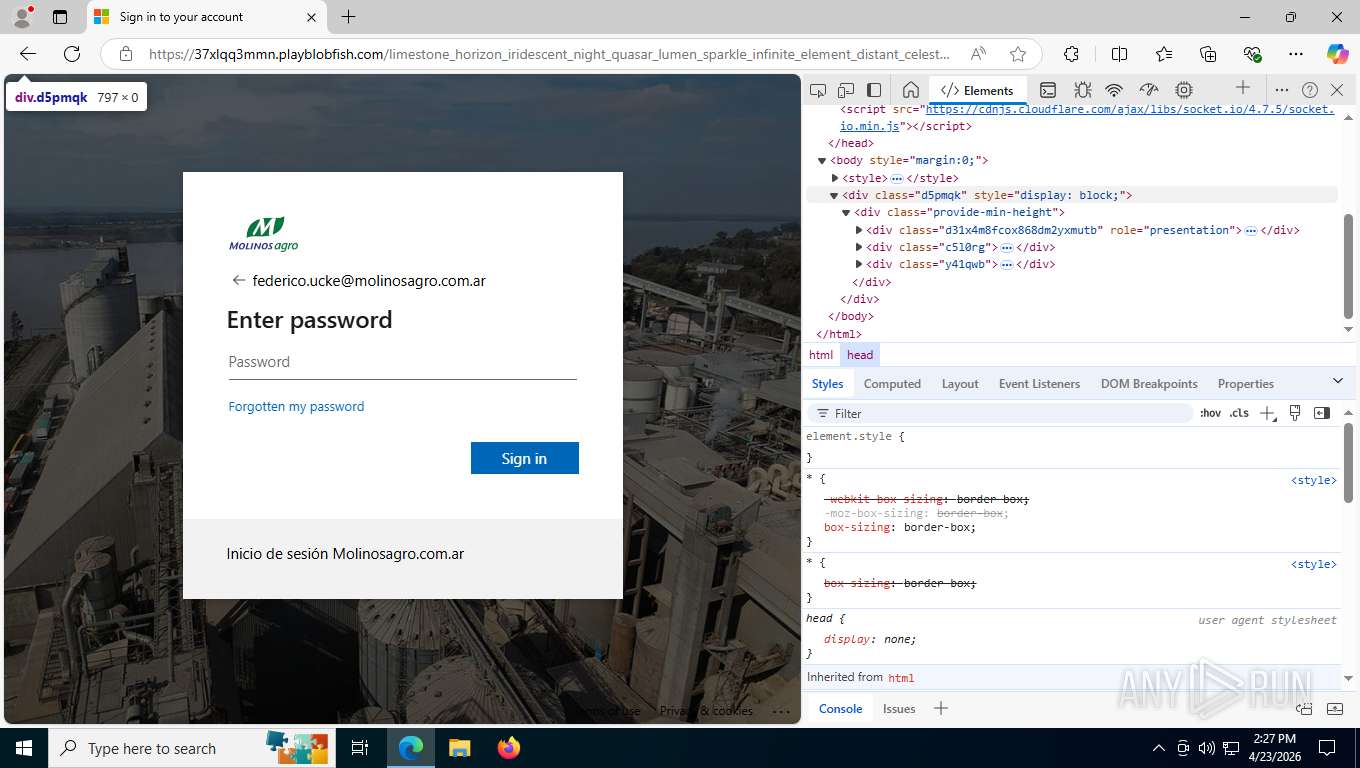1360x768 pixels.
Task: Open Edge Settings and more menu
Action: click(1296, 54)
